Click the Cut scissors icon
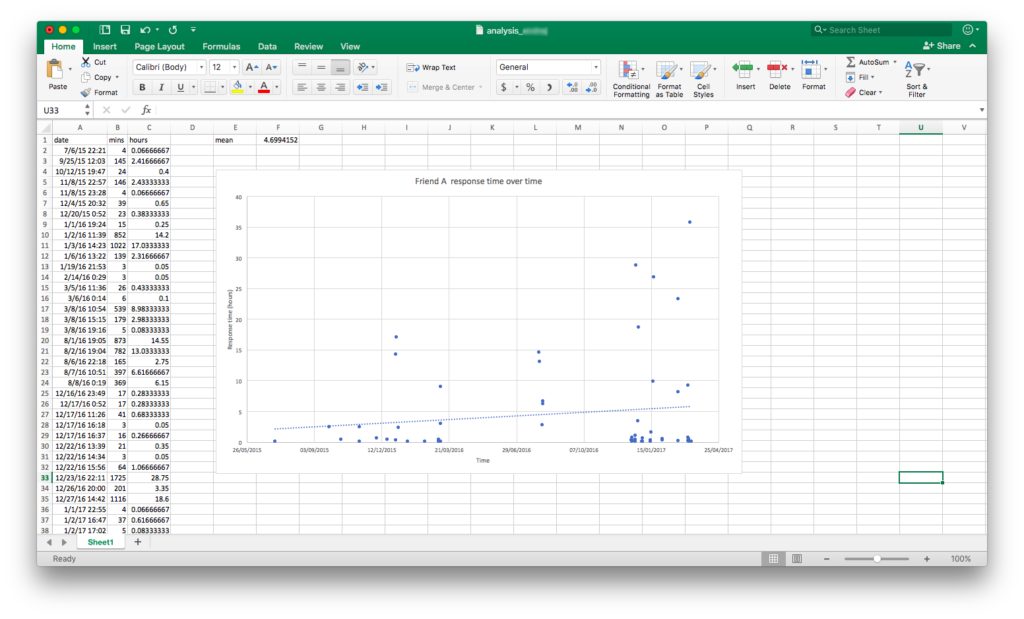The image size is (1024, 619). click(x=86, y=62)
